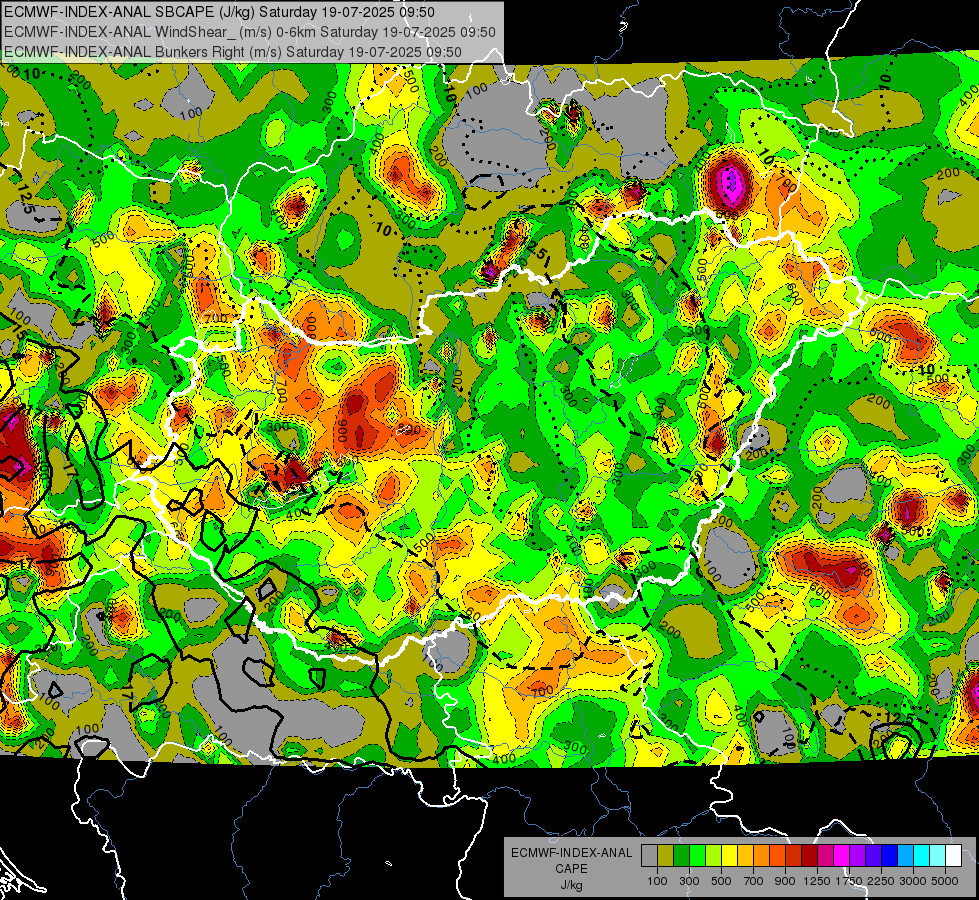The image size is (979, 900).
Task: Select the dark red legend swatch
Action: [x=809, y=856]
